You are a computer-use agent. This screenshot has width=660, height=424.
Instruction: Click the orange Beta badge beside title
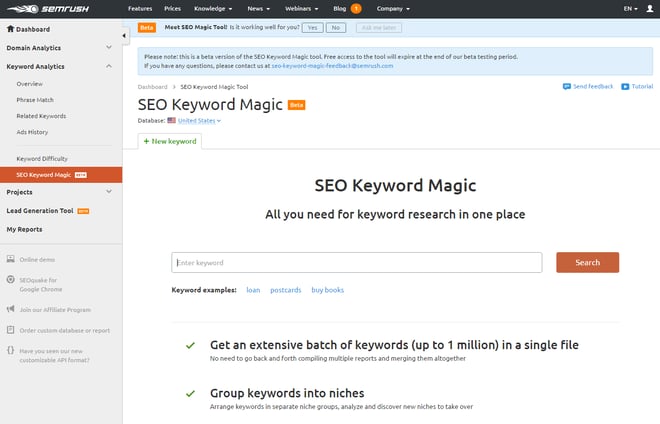296,105
